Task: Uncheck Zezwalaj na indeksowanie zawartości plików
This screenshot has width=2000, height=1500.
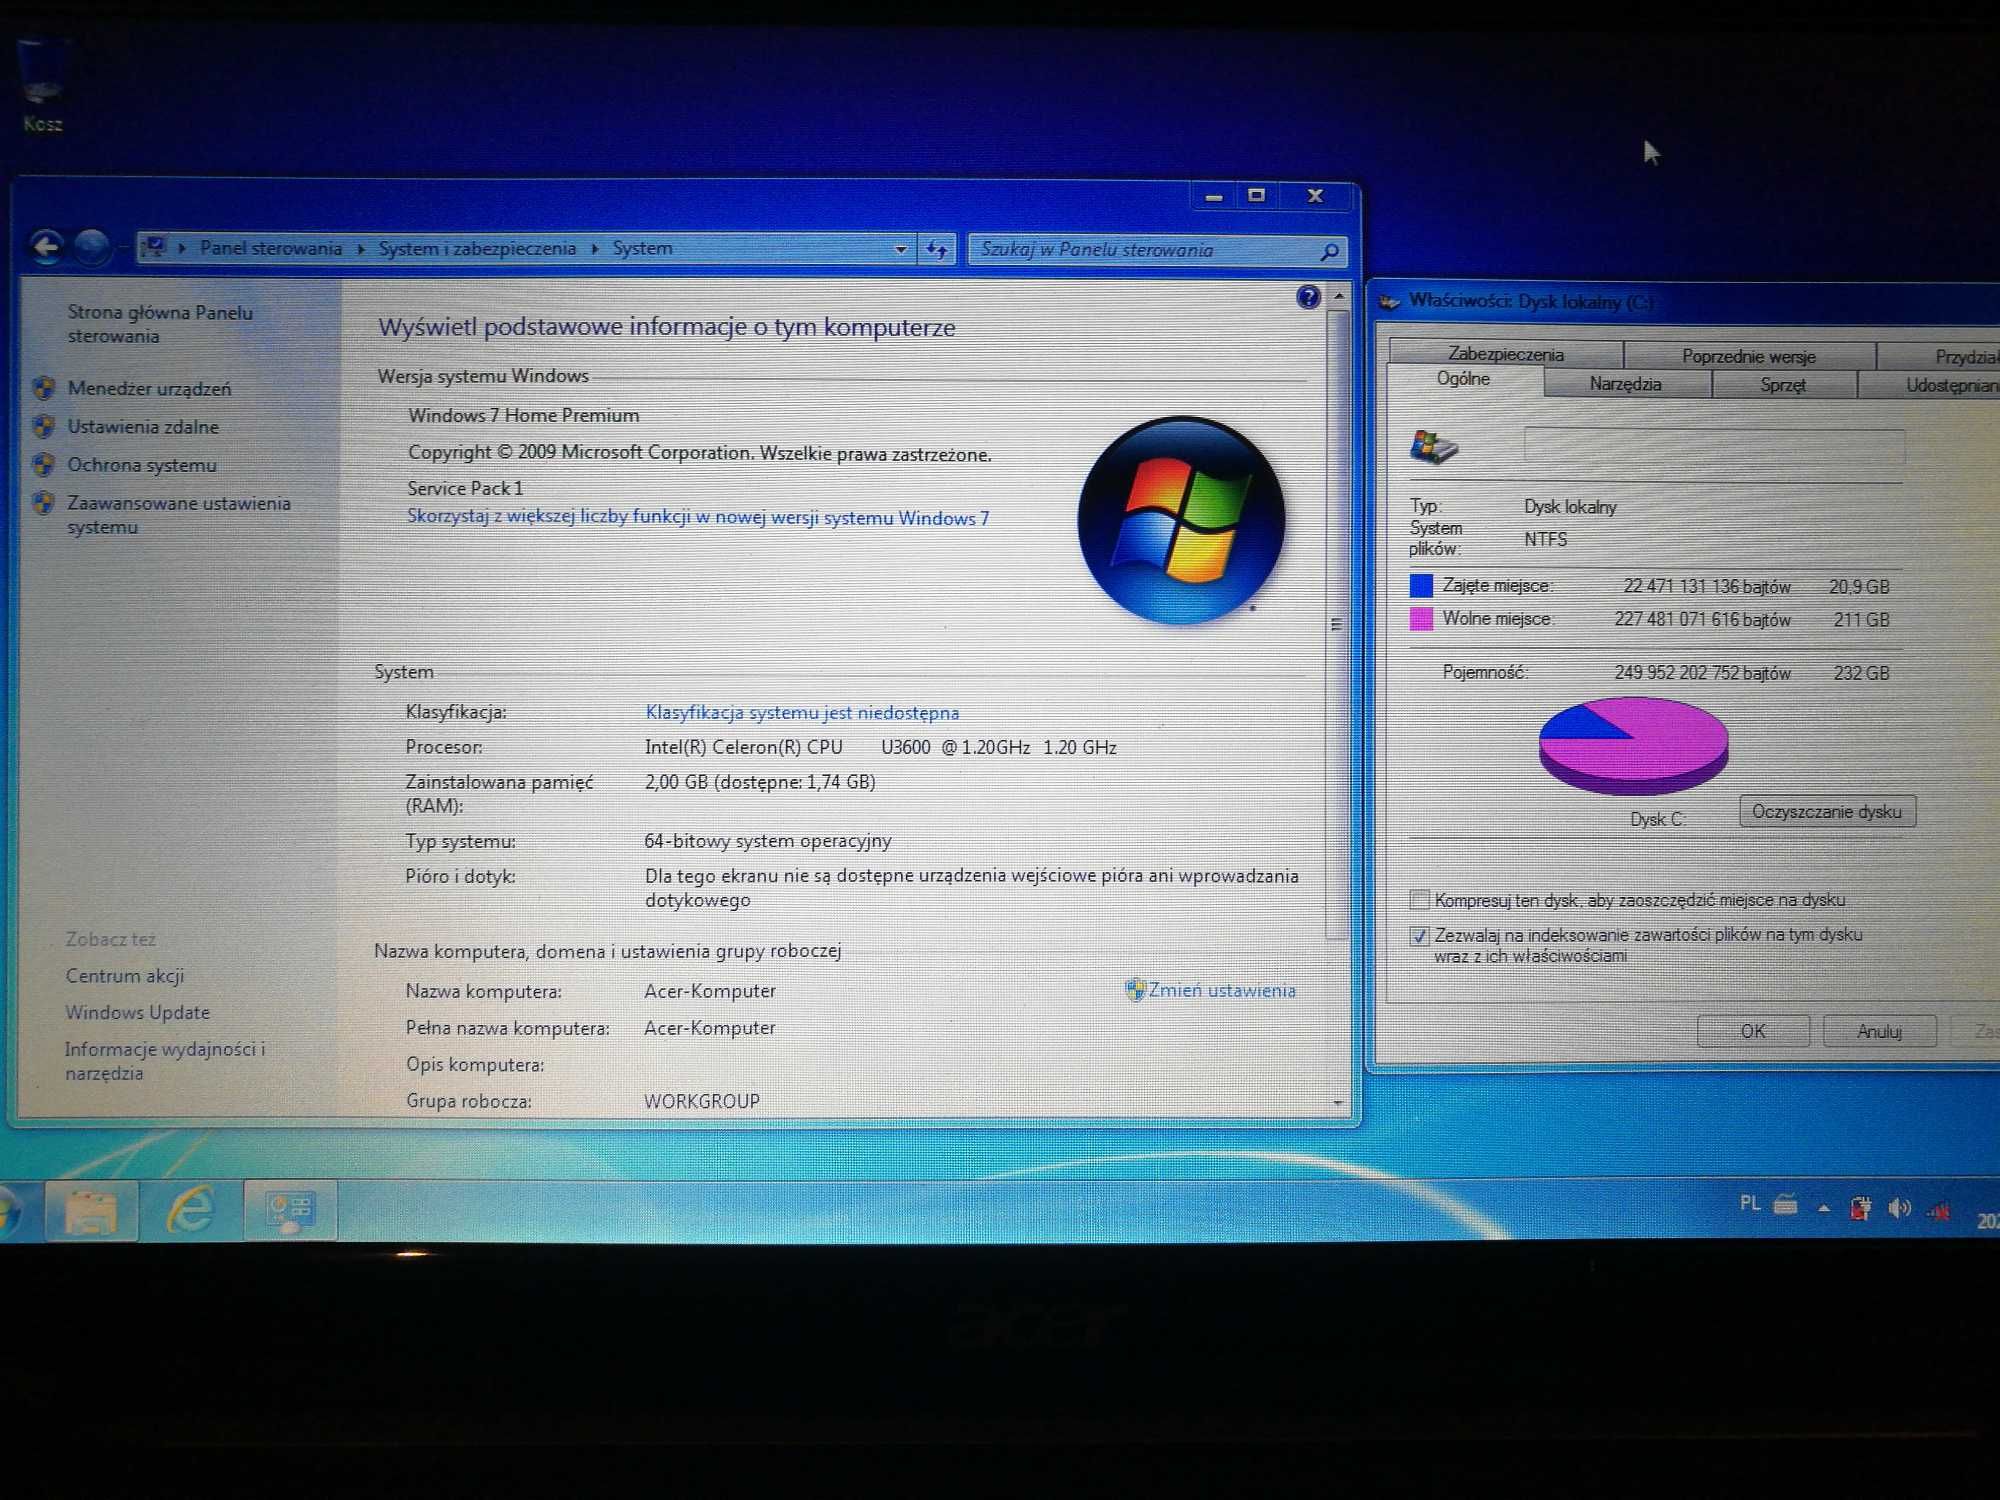Action: pos(1419,936)
